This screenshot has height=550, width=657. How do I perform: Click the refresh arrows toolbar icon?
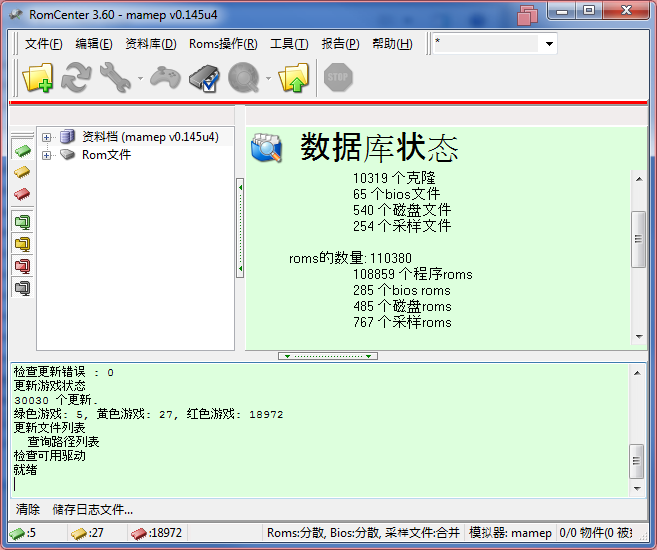tap(77, 78)
